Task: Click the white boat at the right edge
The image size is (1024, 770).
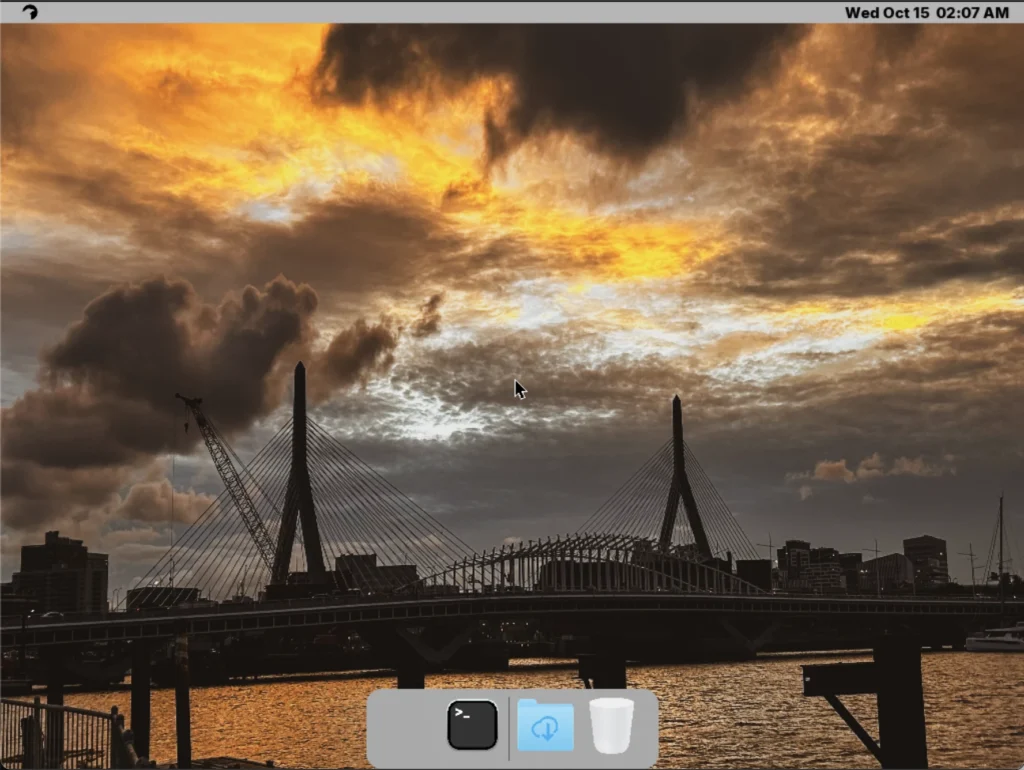Action: (x=994, y=640)
